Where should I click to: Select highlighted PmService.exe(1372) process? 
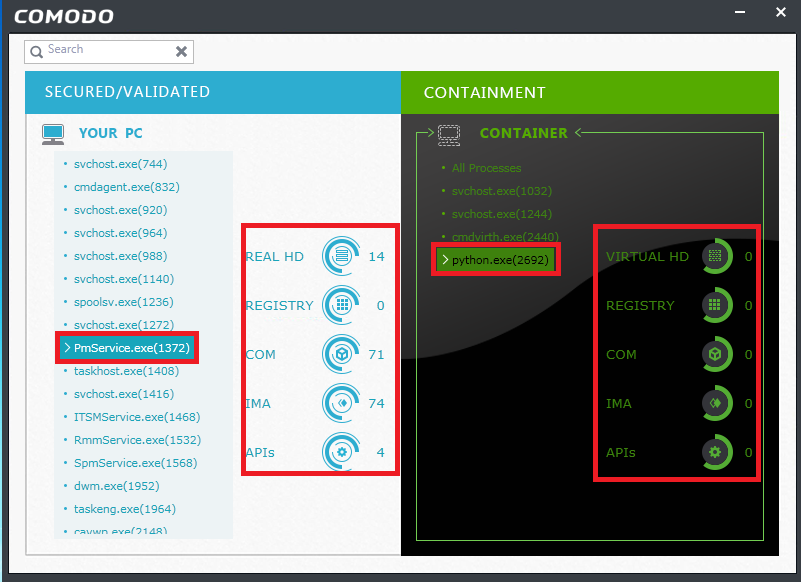(127, 348)
